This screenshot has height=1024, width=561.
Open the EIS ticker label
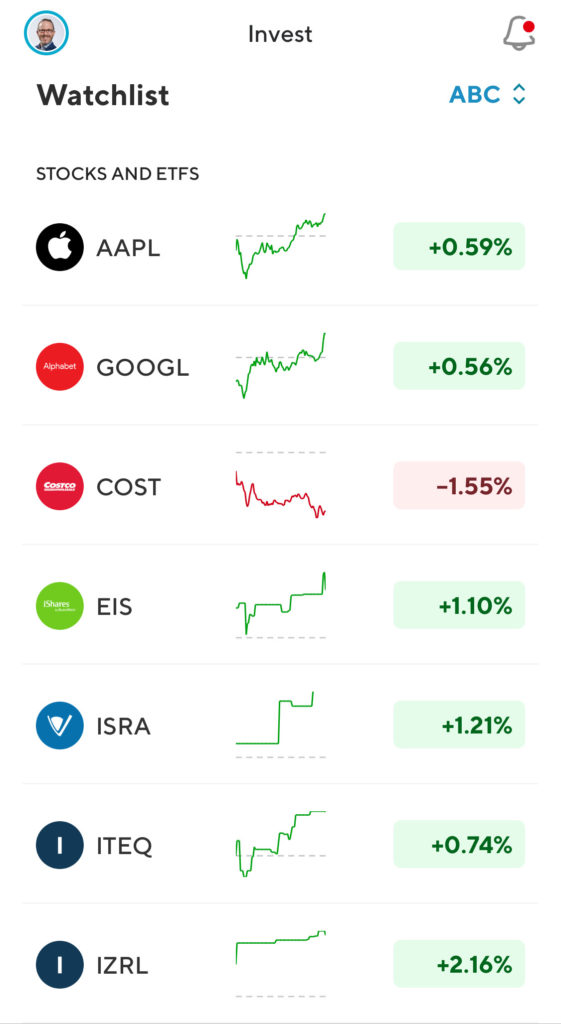pos(114,607)
